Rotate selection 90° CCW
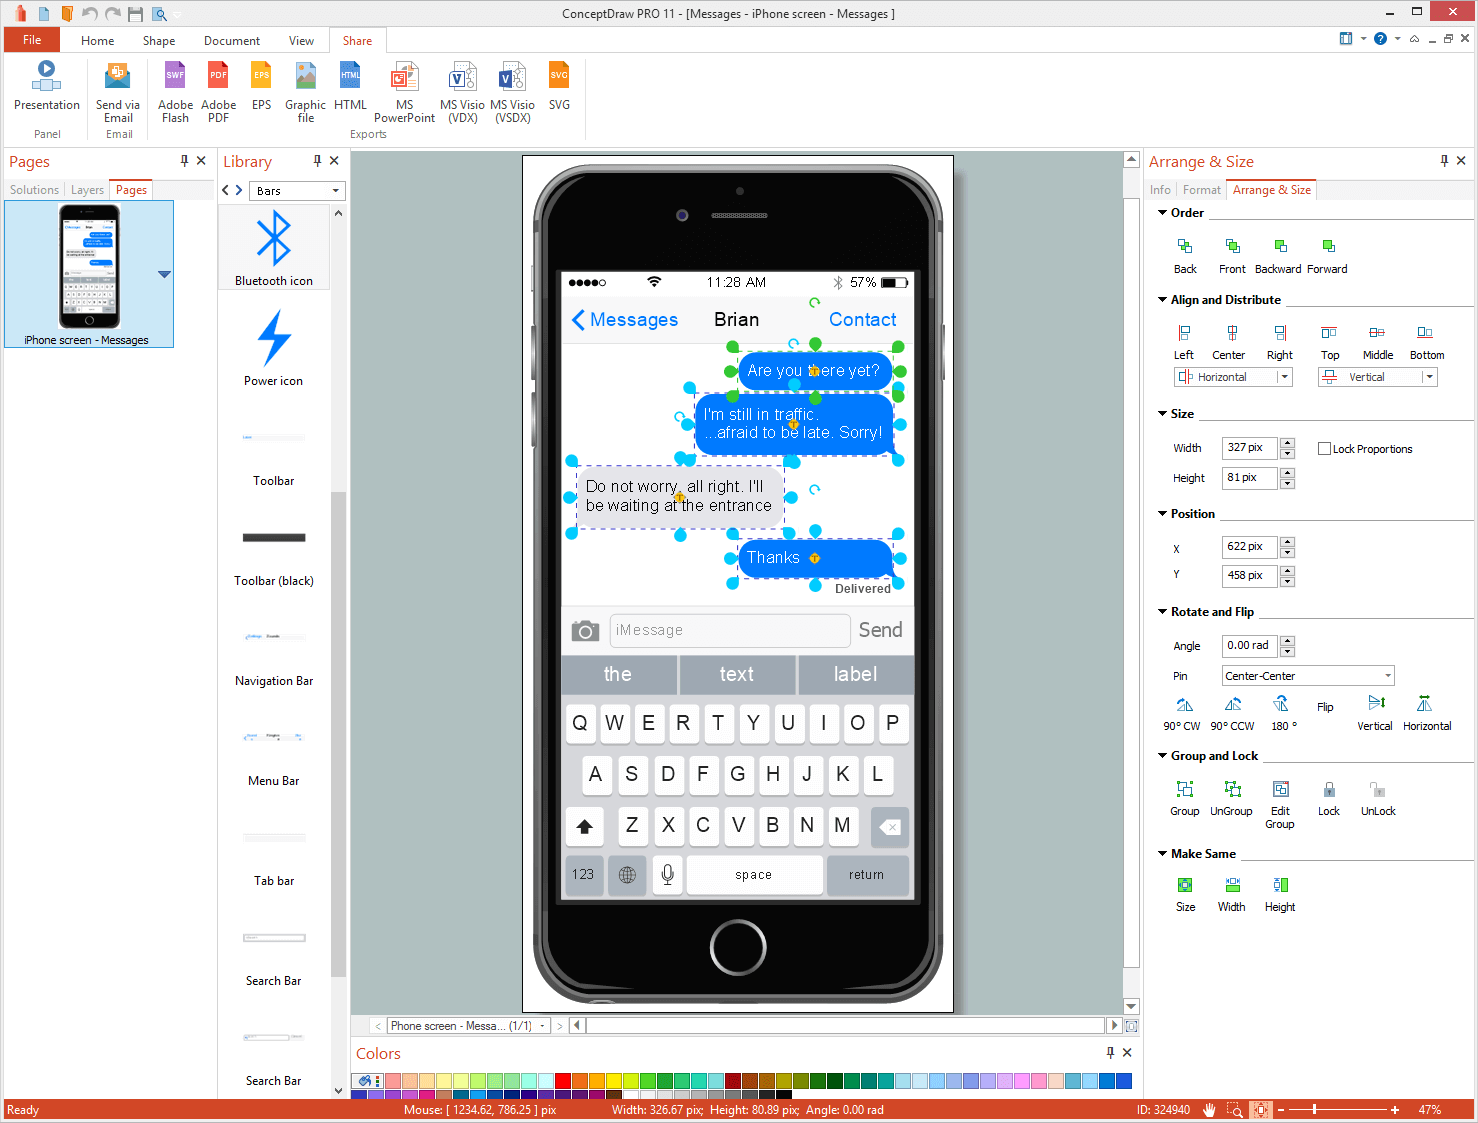The image size is (1478, 1123). coord(1232,714)
